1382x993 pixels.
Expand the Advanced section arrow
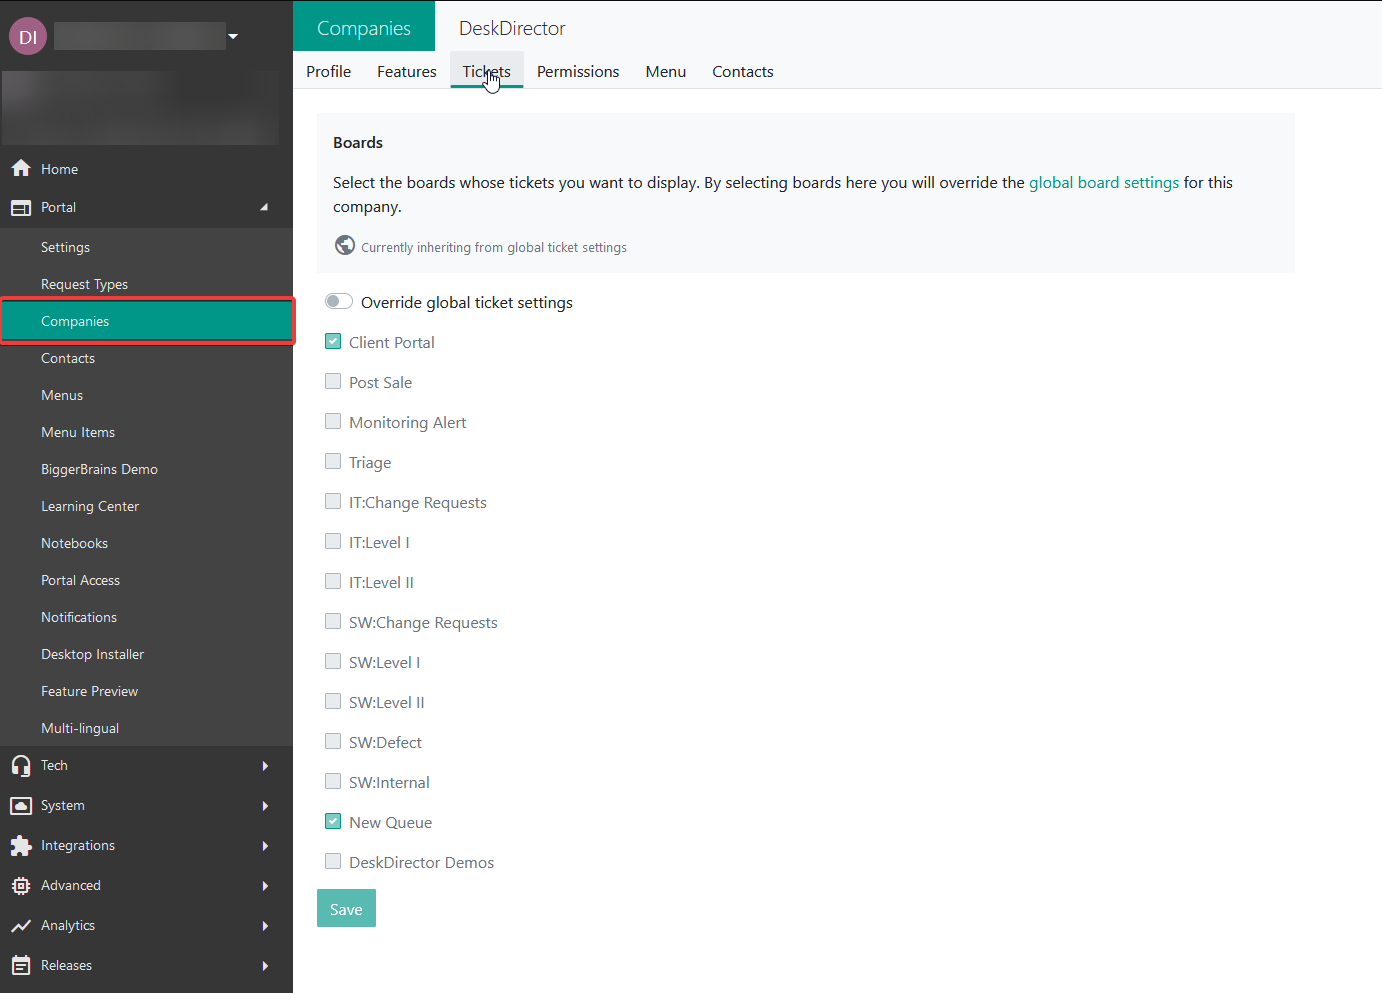pyautogui.click(x=265, y=886)
